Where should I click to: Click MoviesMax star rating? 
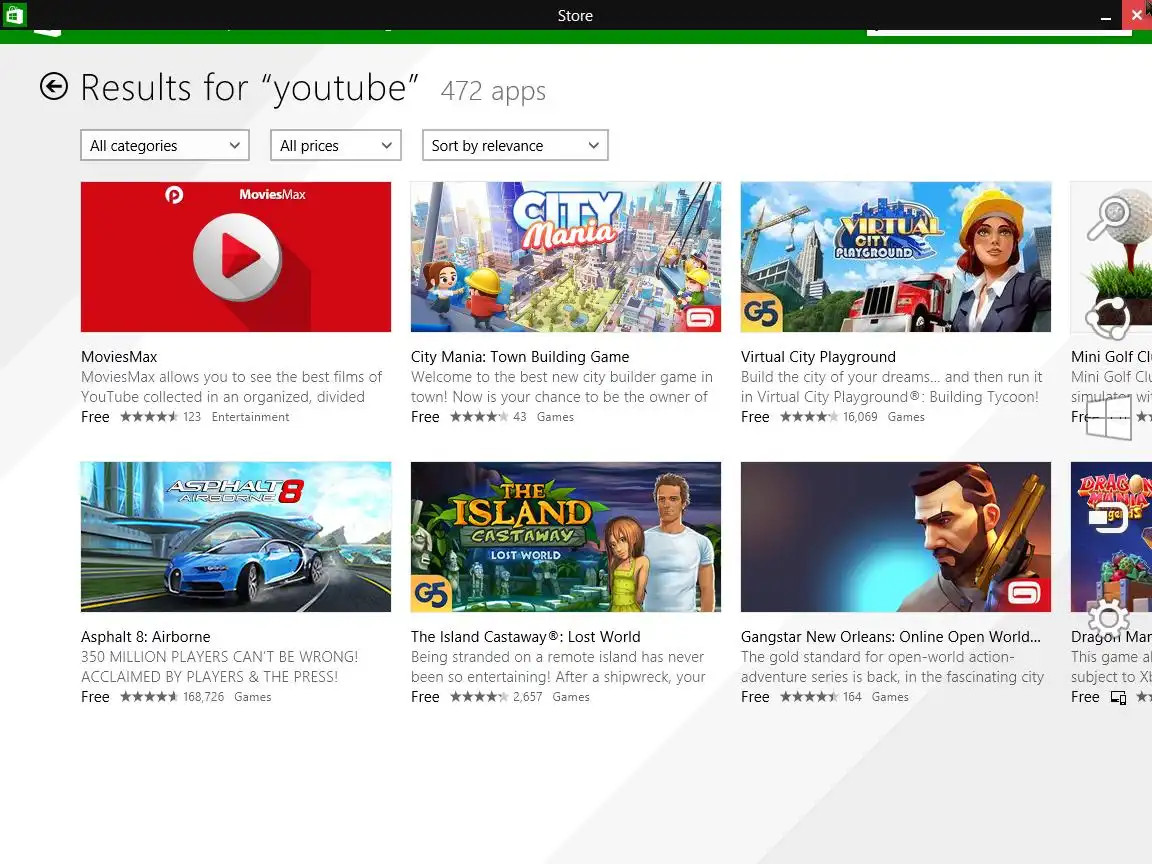tap(149, 417)
